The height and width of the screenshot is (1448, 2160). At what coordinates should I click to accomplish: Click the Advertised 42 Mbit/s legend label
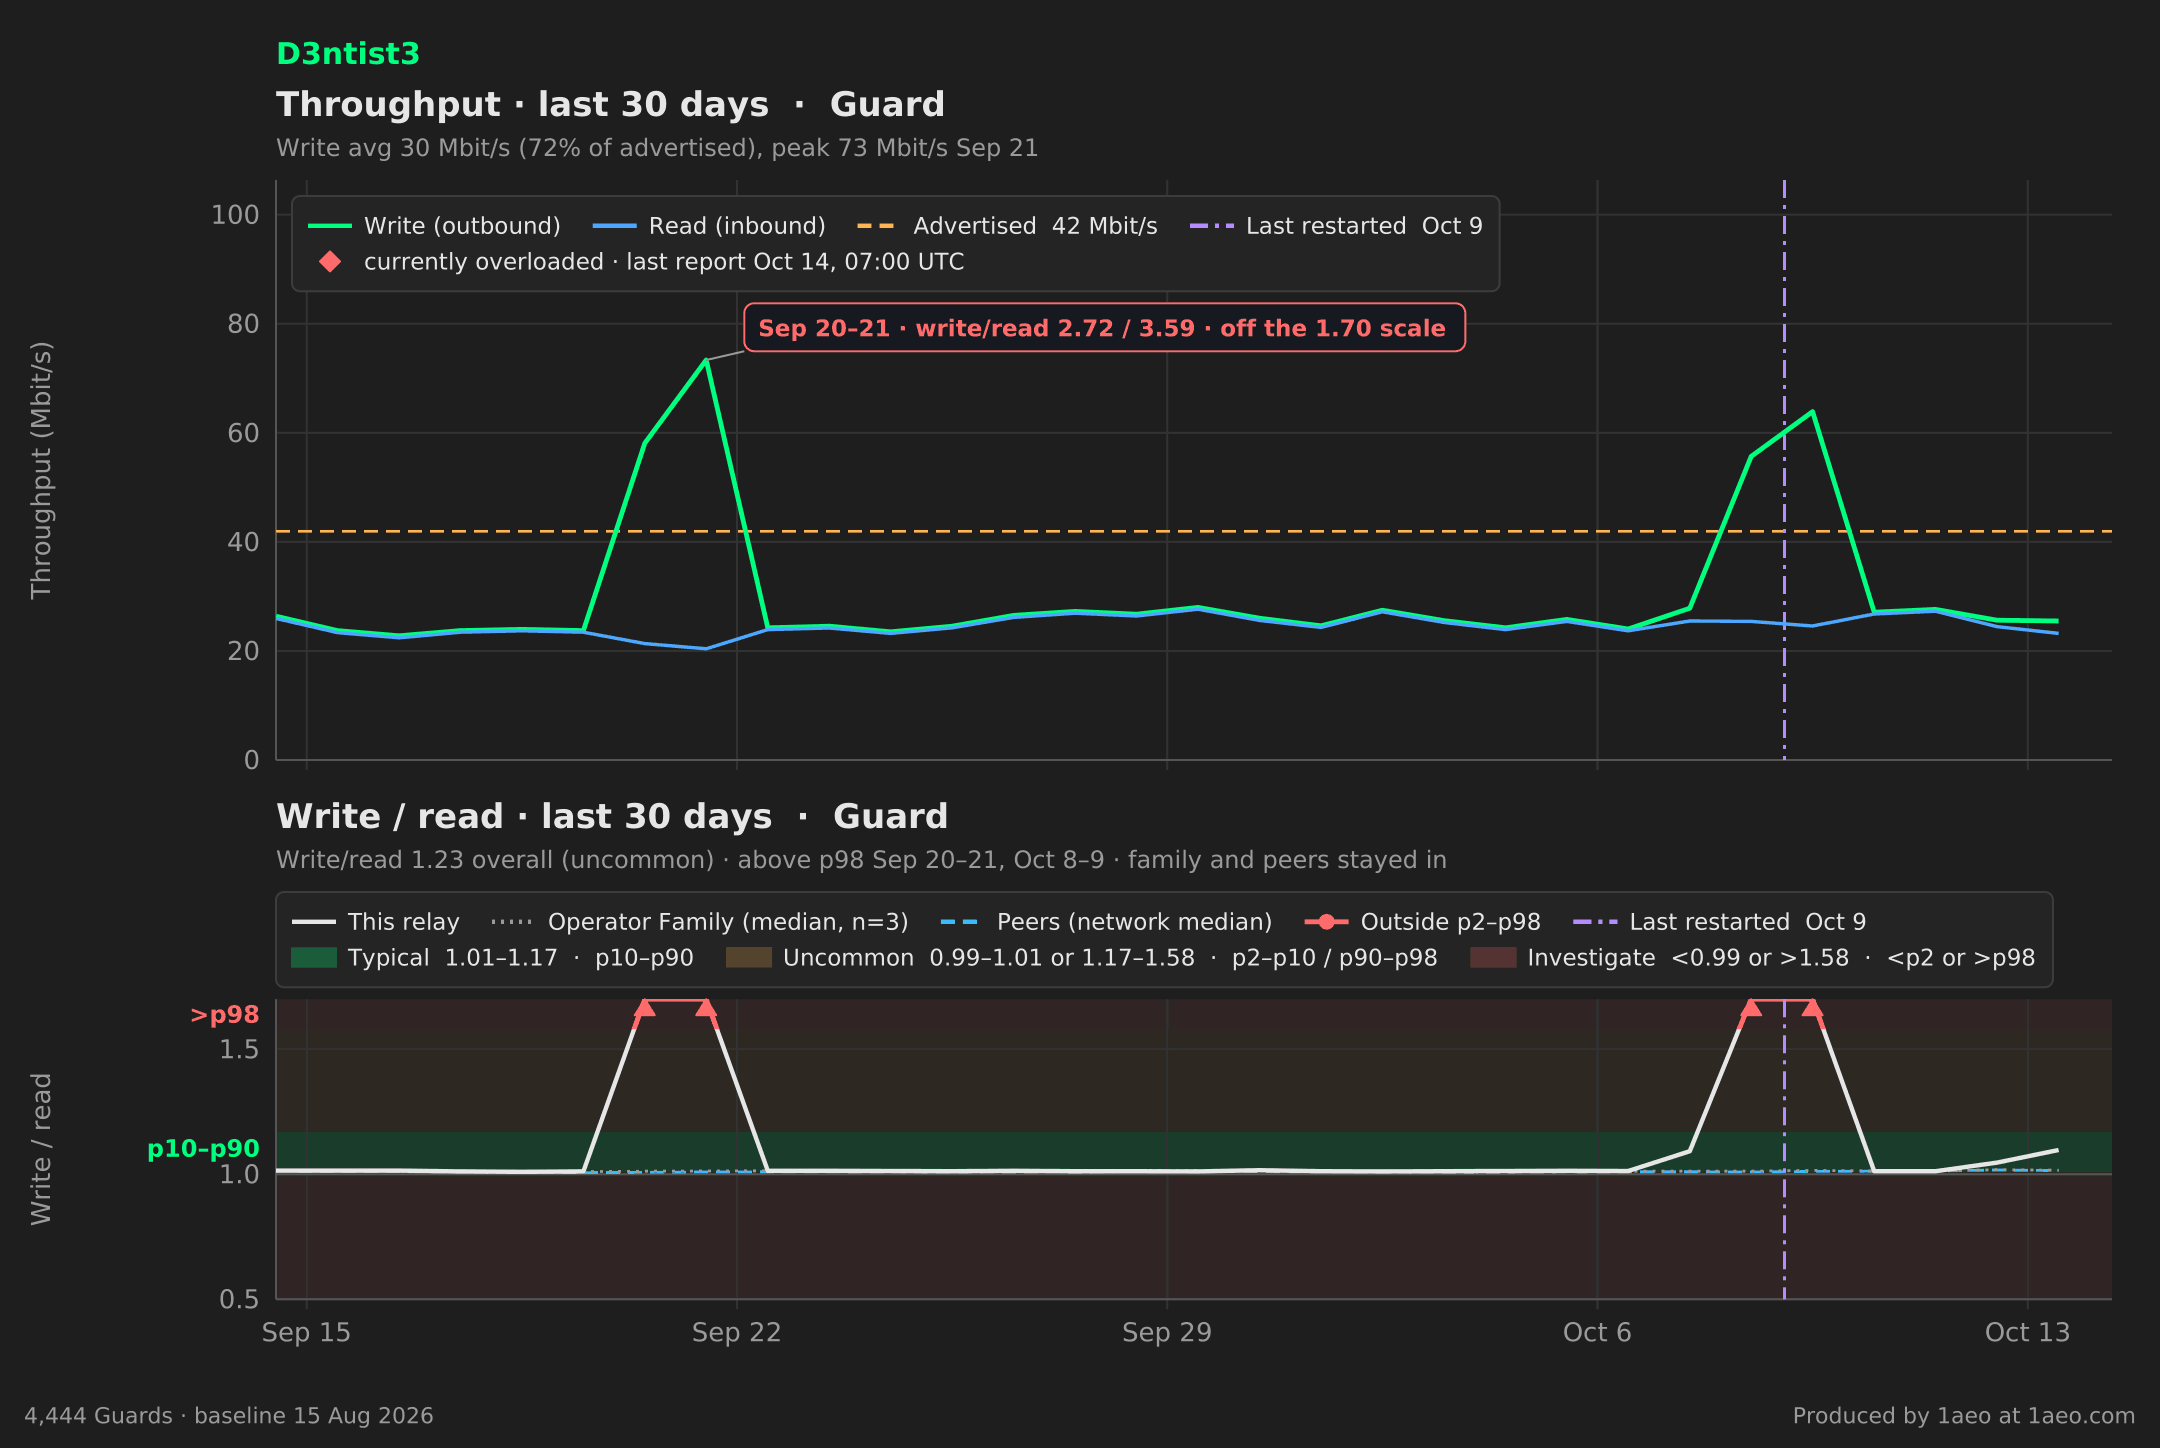click(x=1035, y=226)
